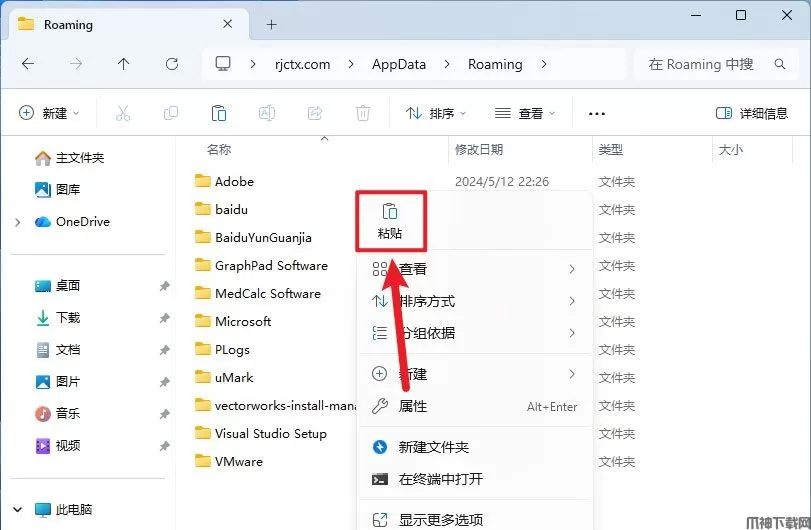Open 音乐 Music in sidebar
The width and height of the screenshot is (811, 530).
[x=57, y=414]
